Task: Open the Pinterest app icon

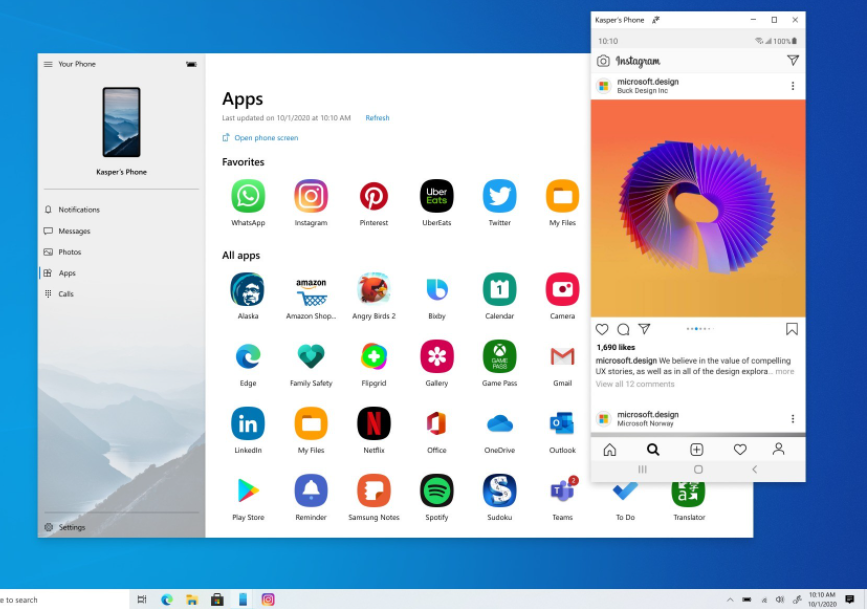Action: (374, 196)
